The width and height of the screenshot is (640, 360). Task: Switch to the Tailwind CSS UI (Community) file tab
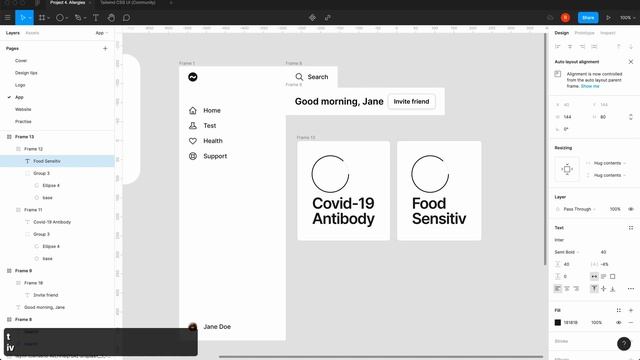point(128,2)
